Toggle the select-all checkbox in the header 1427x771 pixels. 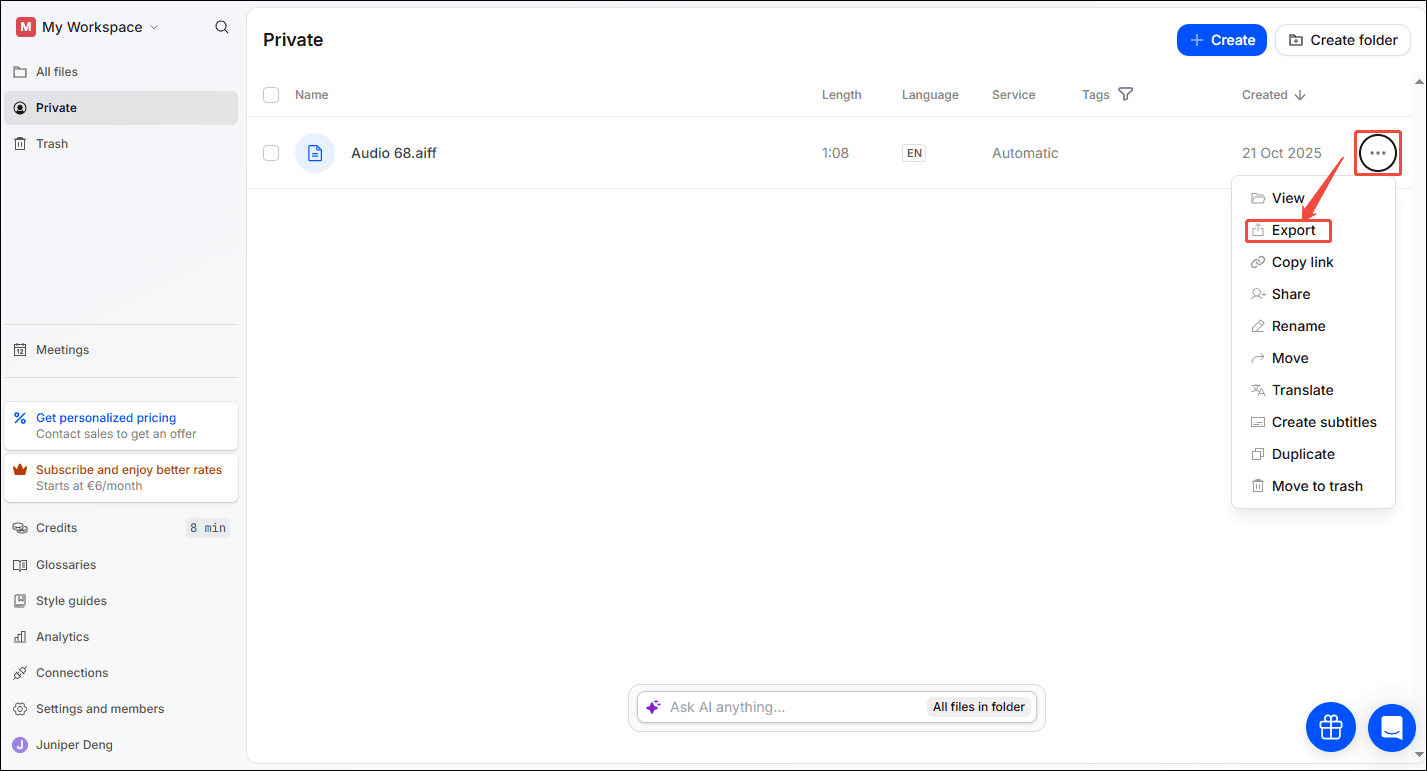(271, 95)
